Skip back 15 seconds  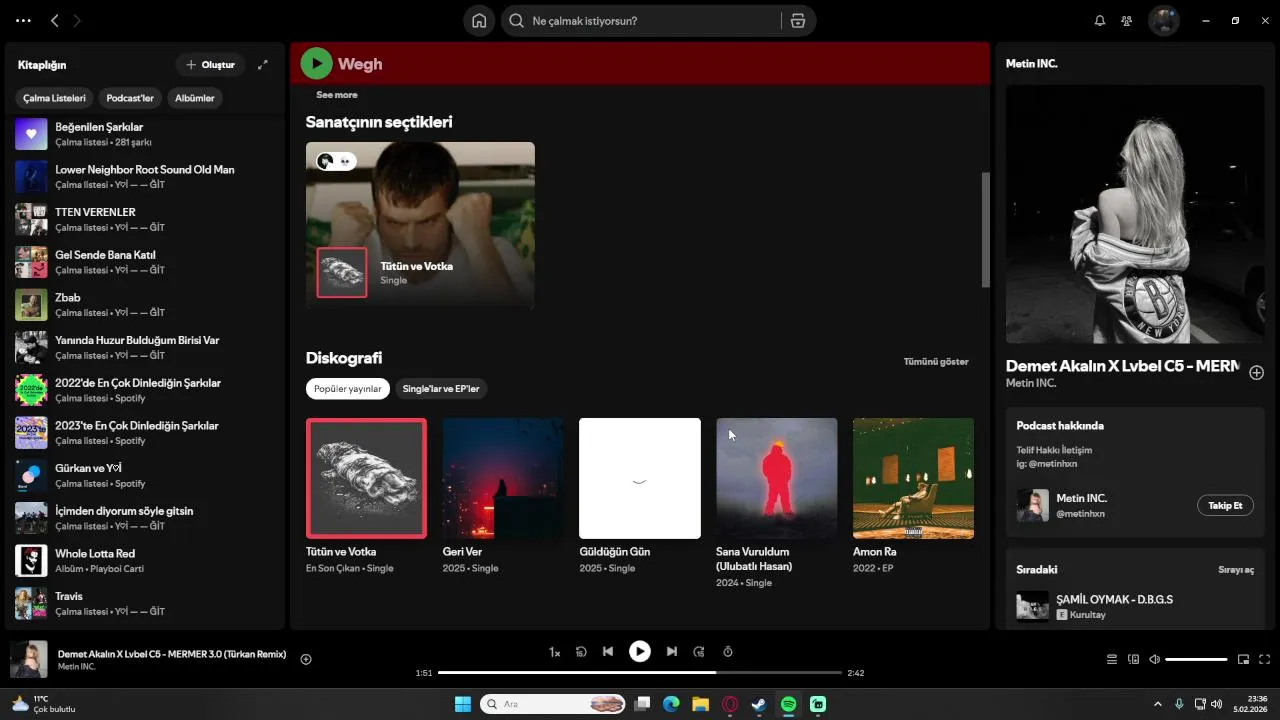coord(581,652)
